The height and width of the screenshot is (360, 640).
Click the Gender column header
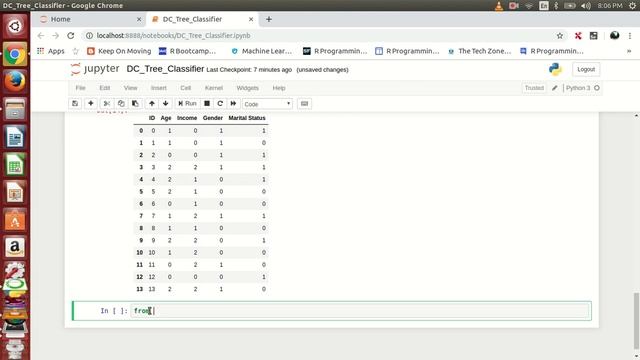[213, 118]
